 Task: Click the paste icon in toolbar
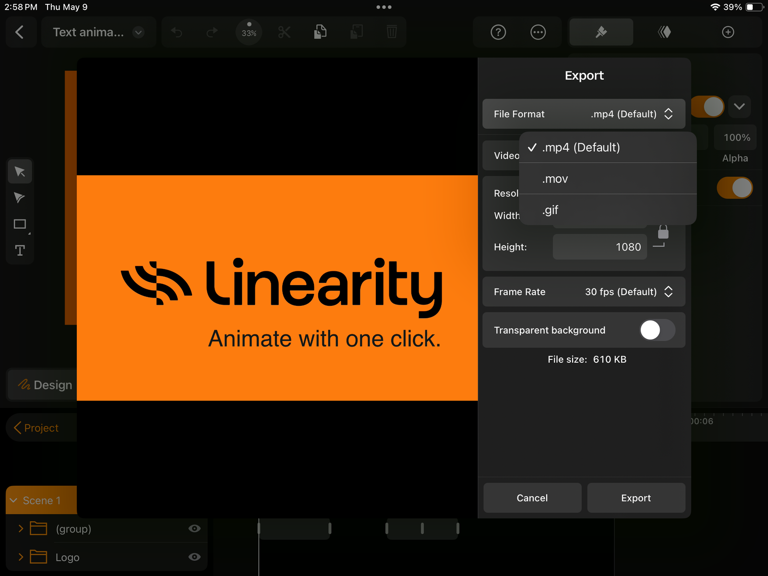click(x=356, y=32)
